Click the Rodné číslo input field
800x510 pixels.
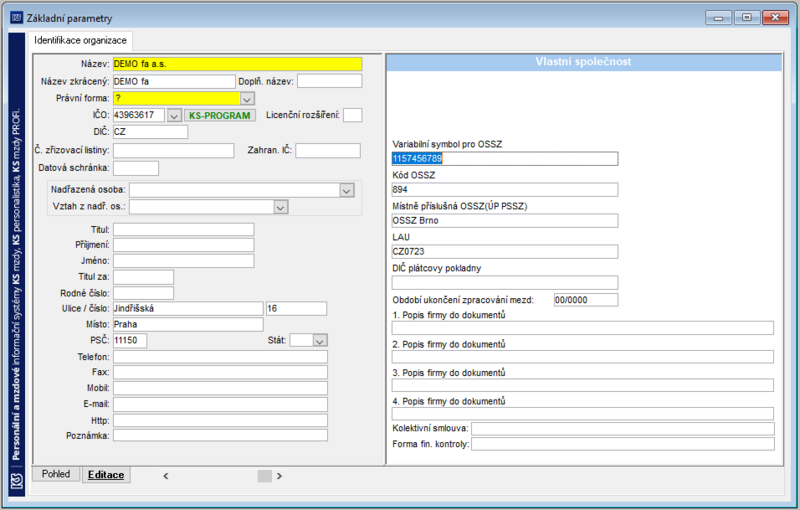coord(143,293)
